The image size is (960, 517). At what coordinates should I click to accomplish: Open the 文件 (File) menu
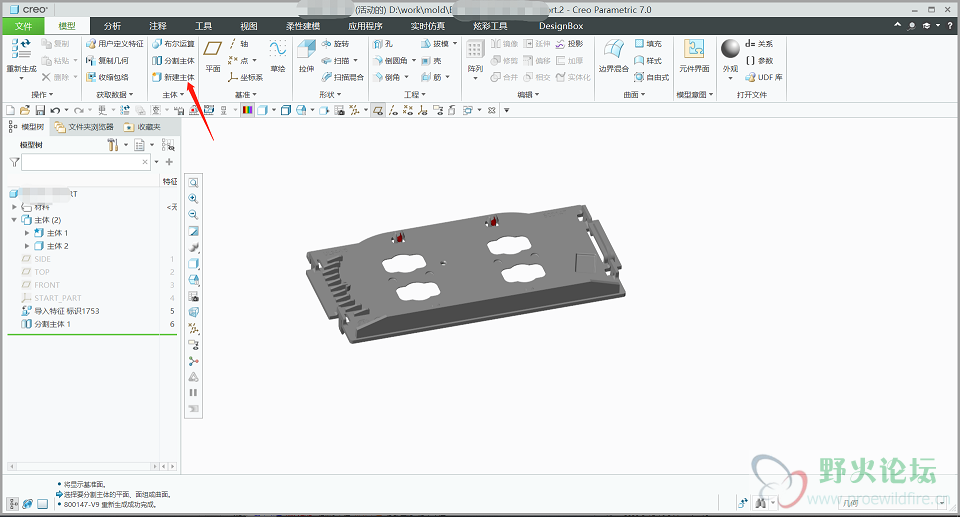point(23,26)
